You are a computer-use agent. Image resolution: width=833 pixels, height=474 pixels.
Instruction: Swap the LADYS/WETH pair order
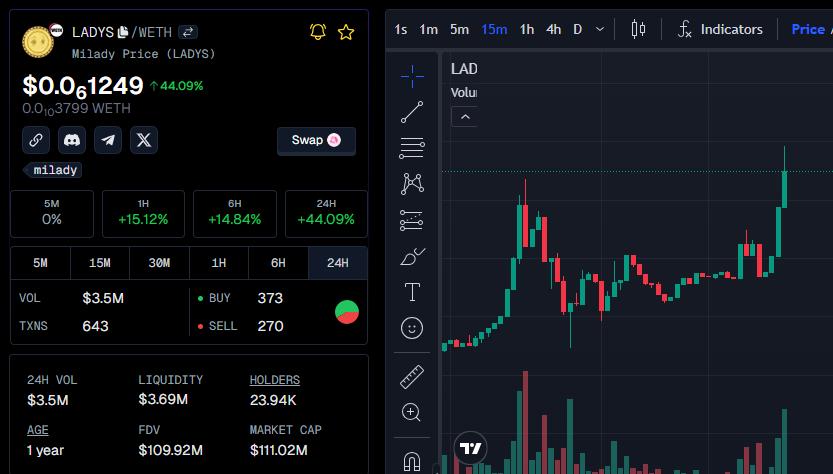[188, 32]
